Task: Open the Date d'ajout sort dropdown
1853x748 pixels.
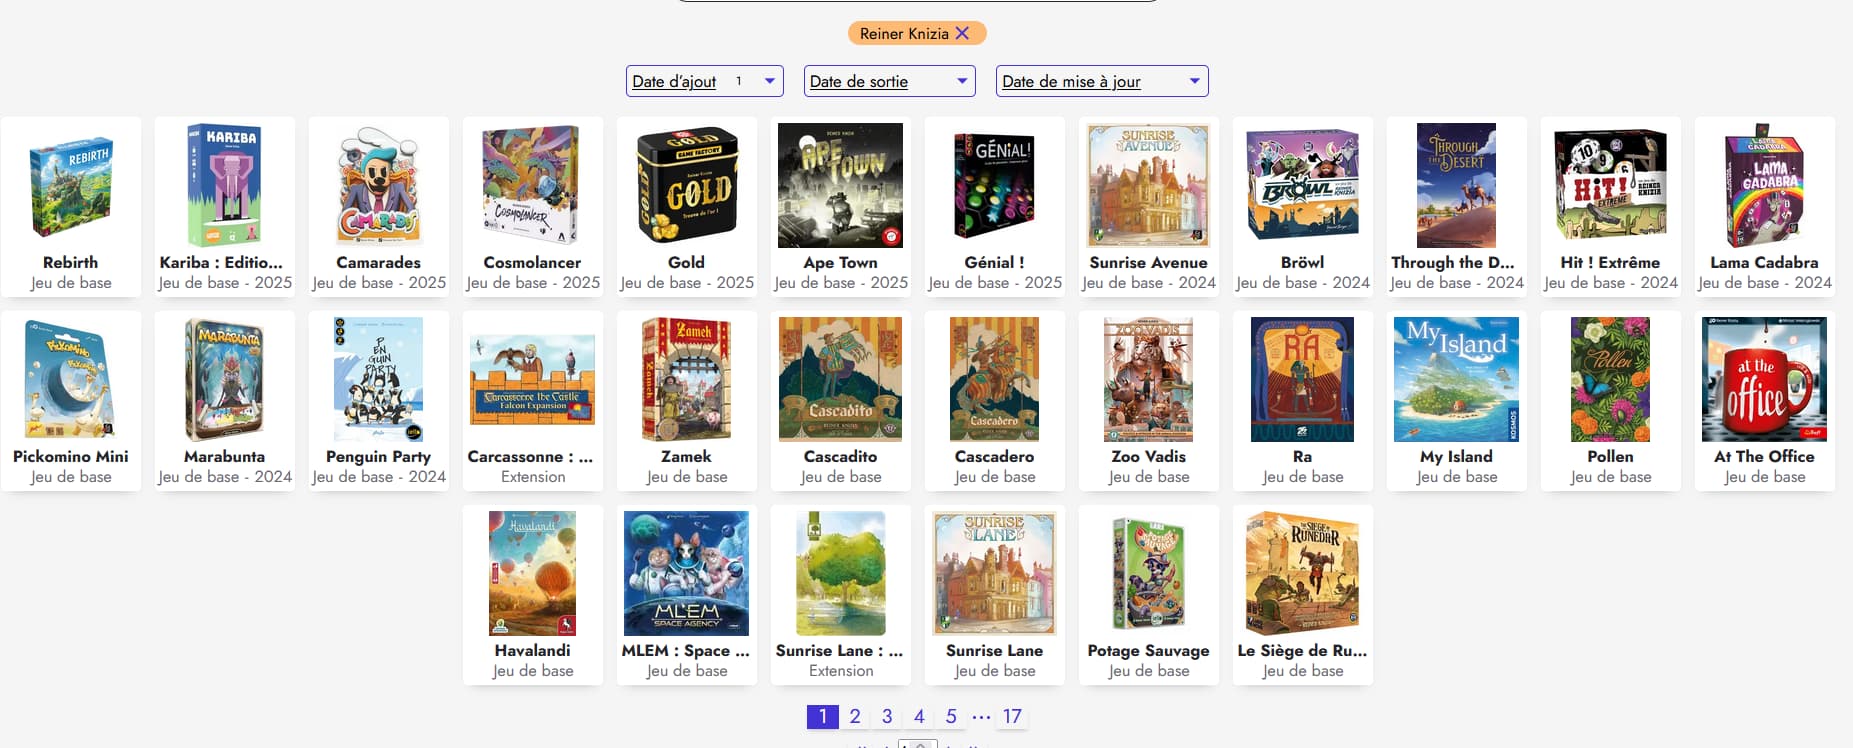Action: pos(704,81)
